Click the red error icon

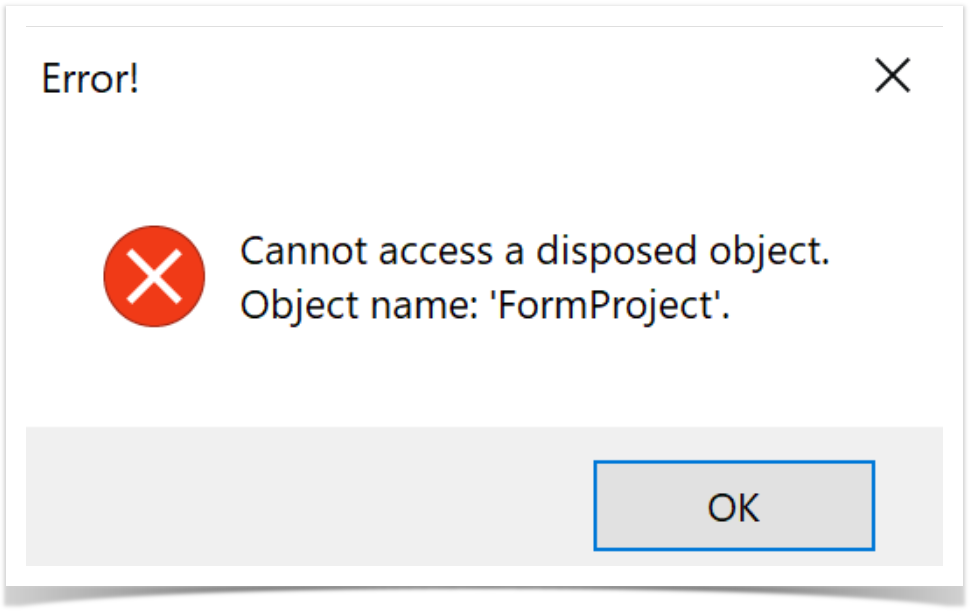point(155,276)
